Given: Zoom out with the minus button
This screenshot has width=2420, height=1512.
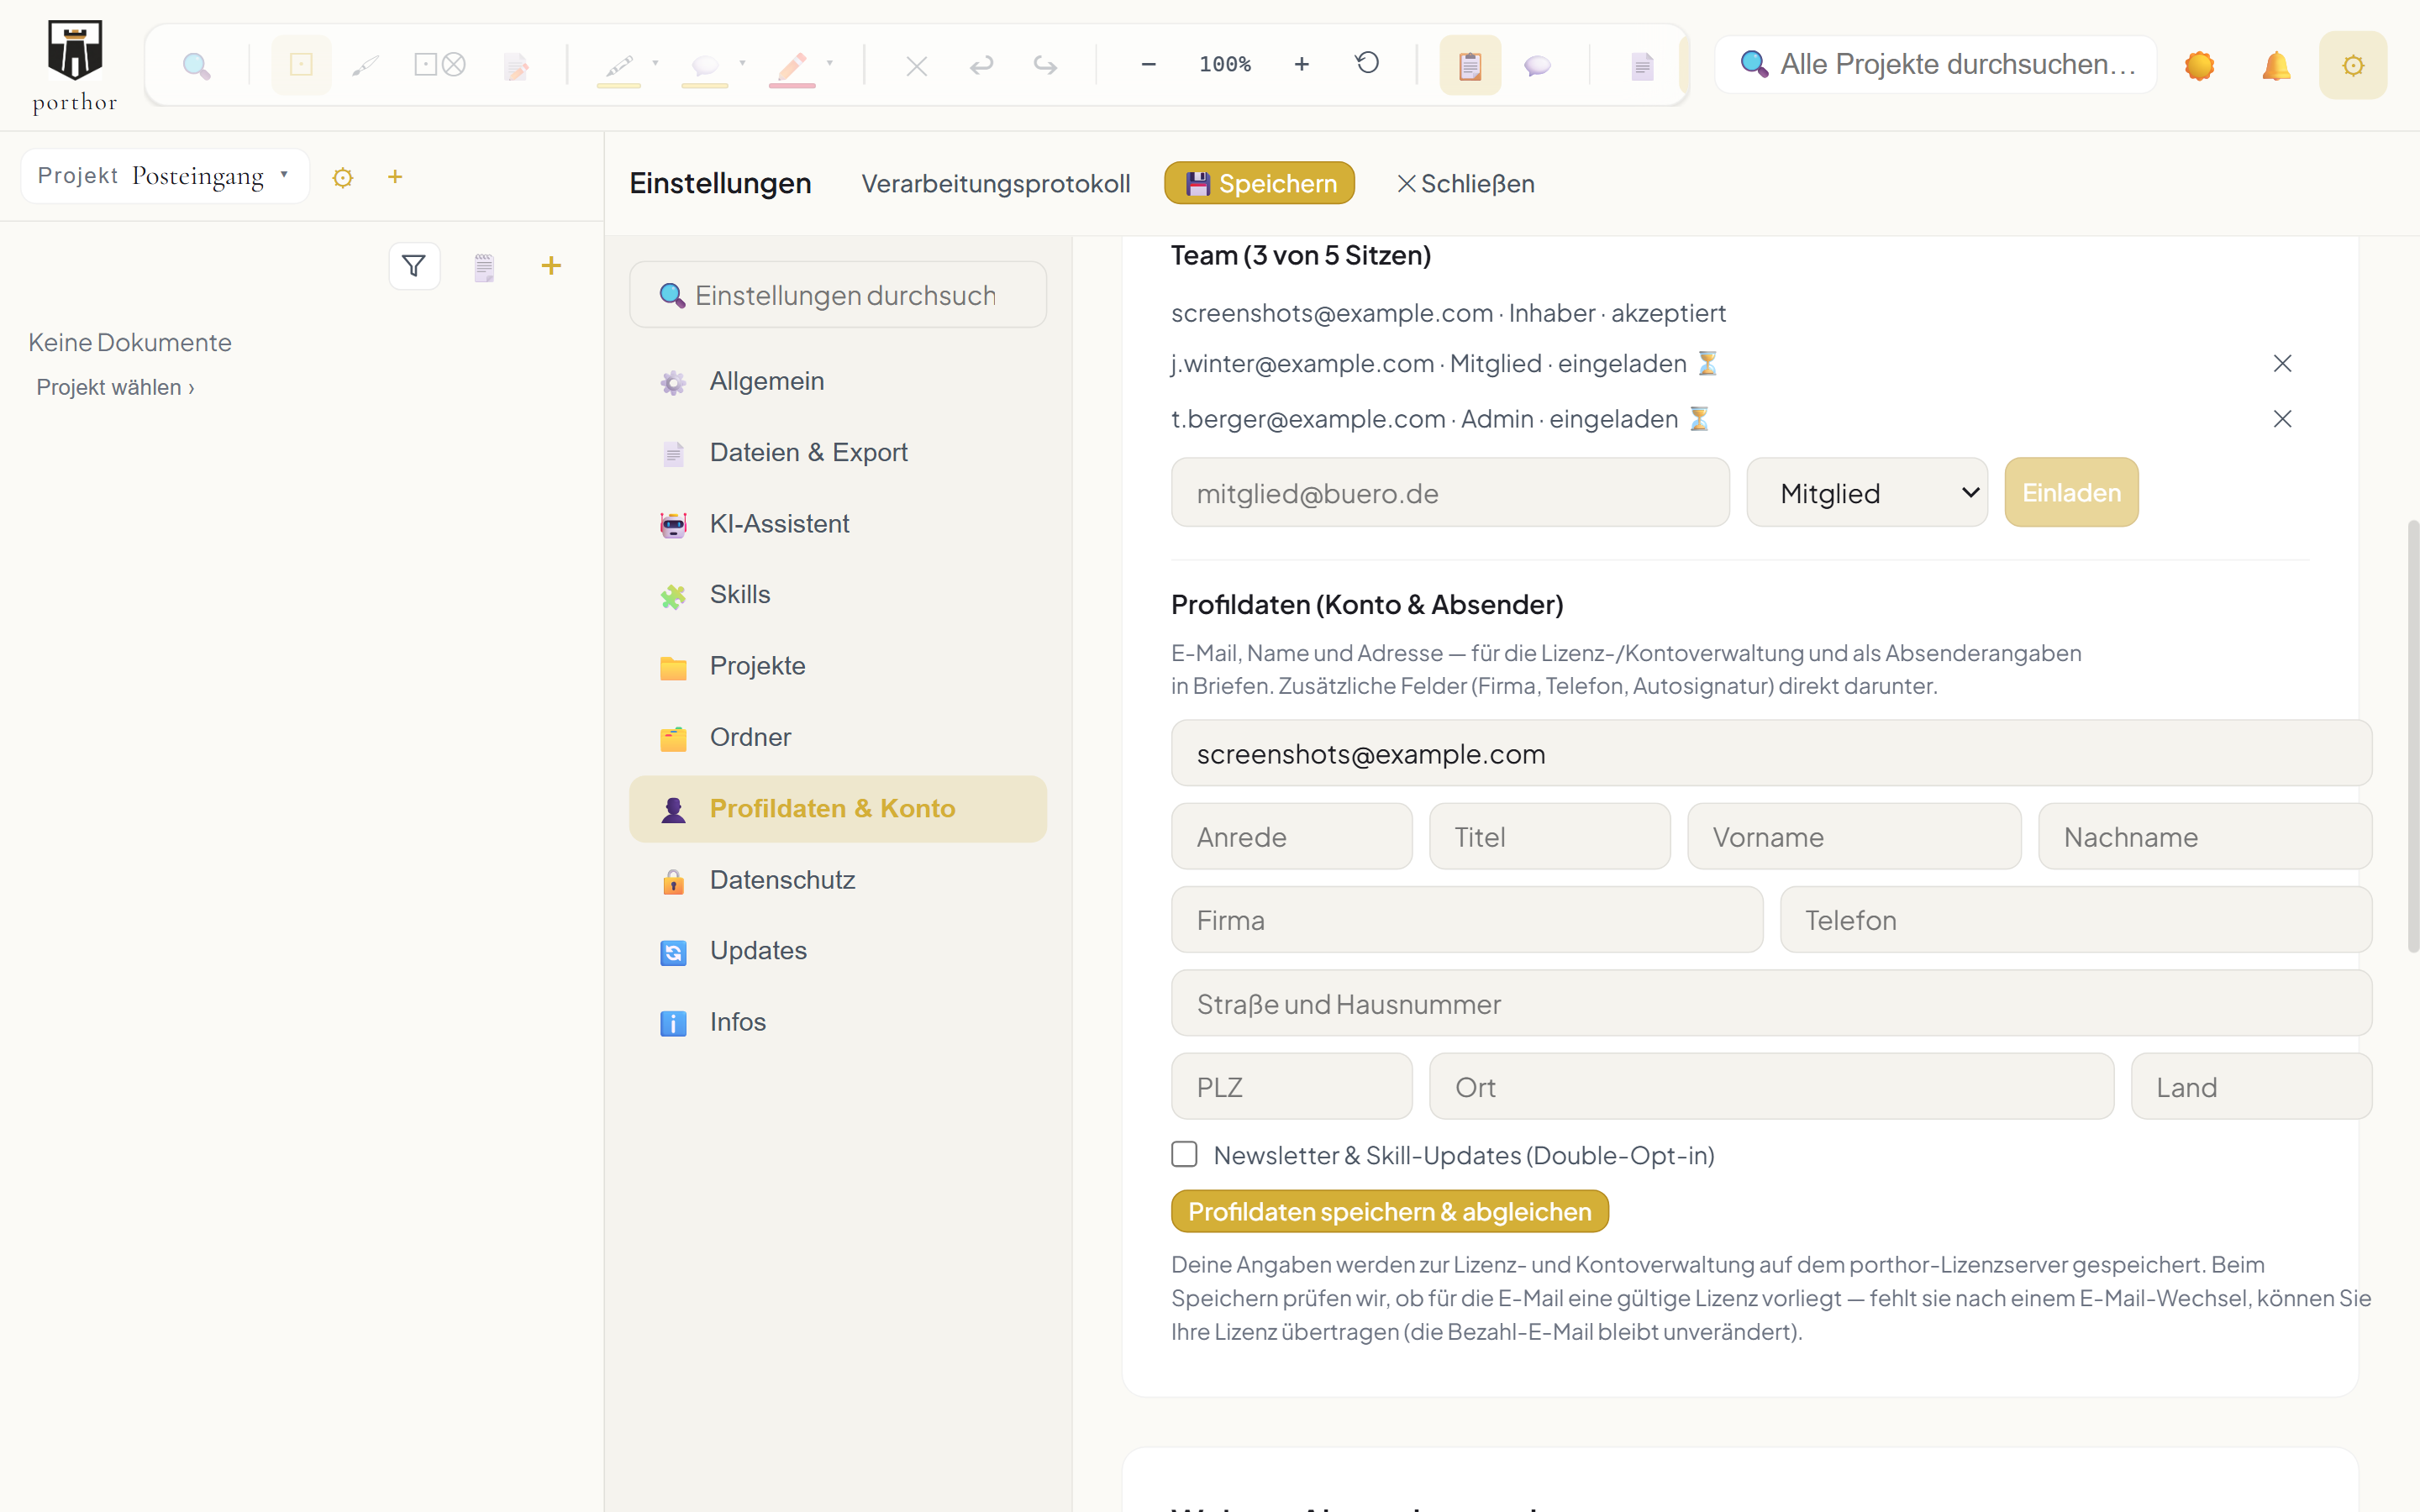Looking at the screenshot, I should tap(1149, 64).
